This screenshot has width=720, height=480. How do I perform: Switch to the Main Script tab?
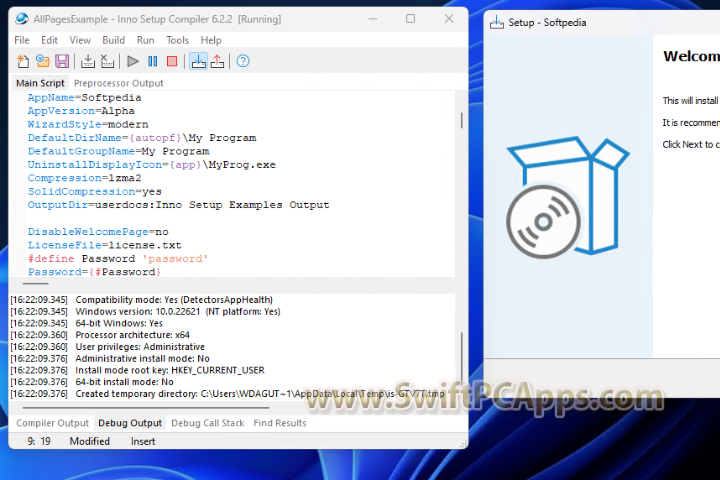(40, 83)
